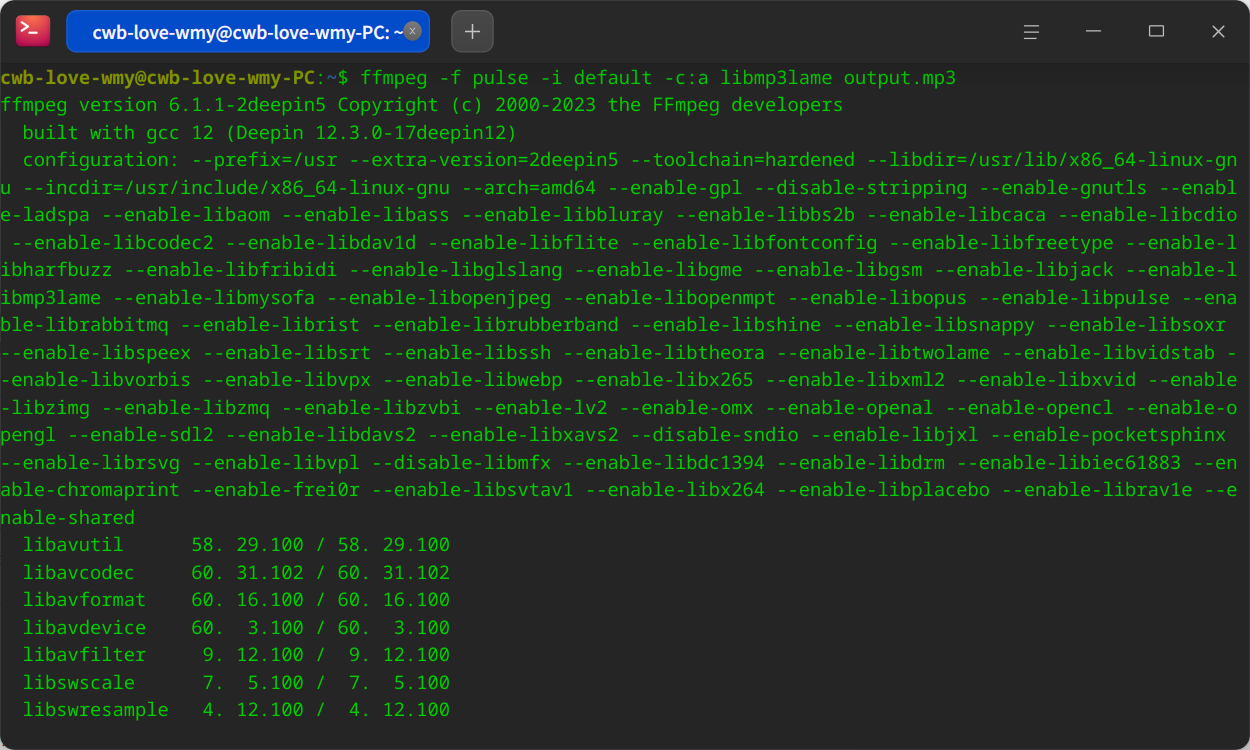Click the '--enable-pocketsphinx' option text
The height and width of the screenshot is (750, 1250).
click(1108, 435)
